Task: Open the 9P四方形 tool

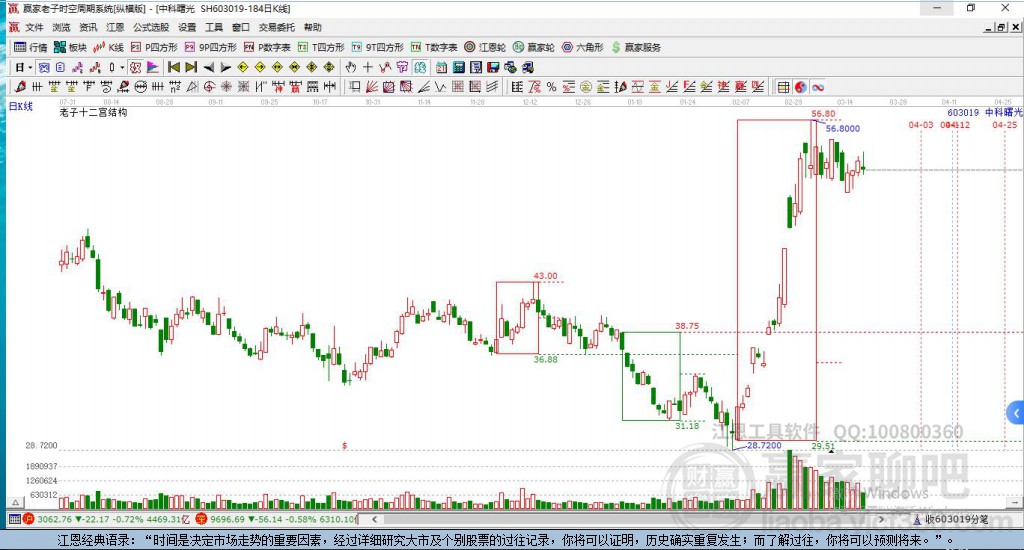Action: pos(211,47)
